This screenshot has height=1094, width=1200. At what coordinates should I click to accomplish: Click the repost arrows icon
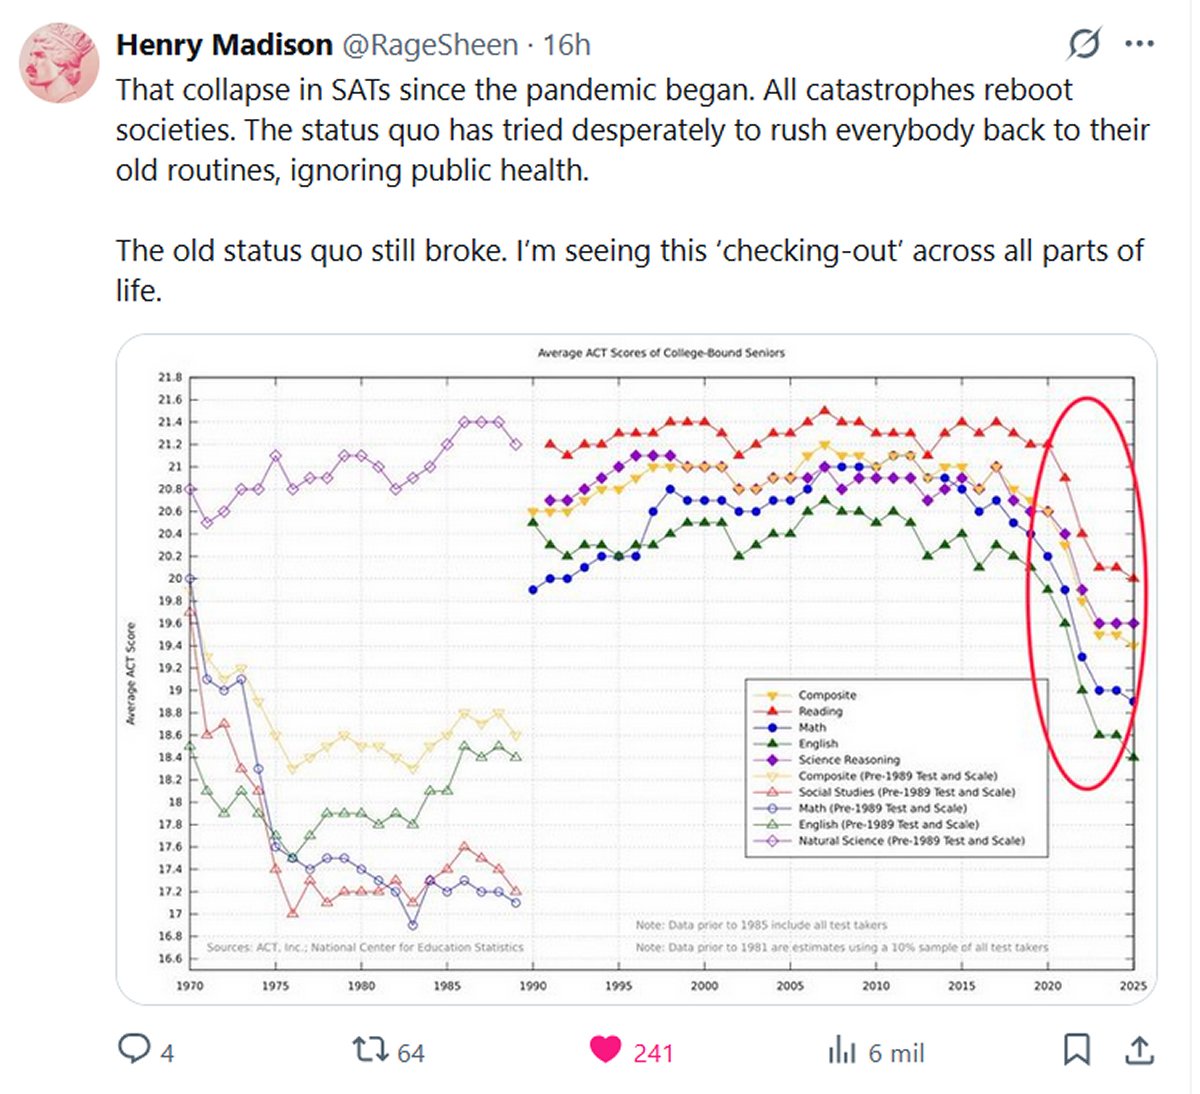point(369,1050)
